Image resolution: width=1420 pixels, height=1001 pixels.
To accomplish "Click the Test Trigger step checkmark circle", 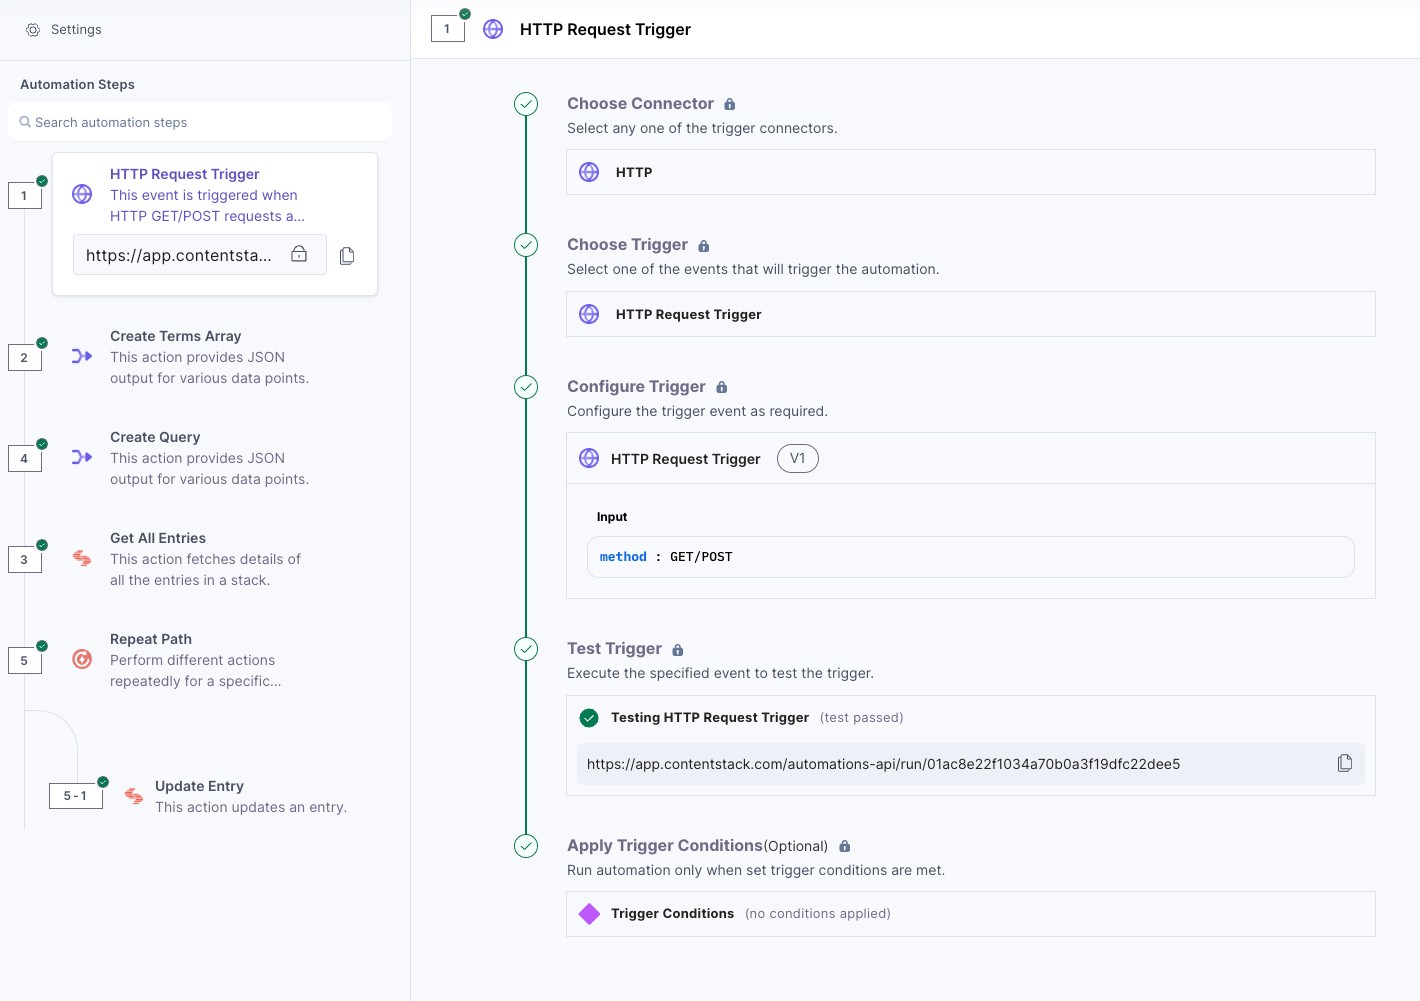I will click(526, 649).
